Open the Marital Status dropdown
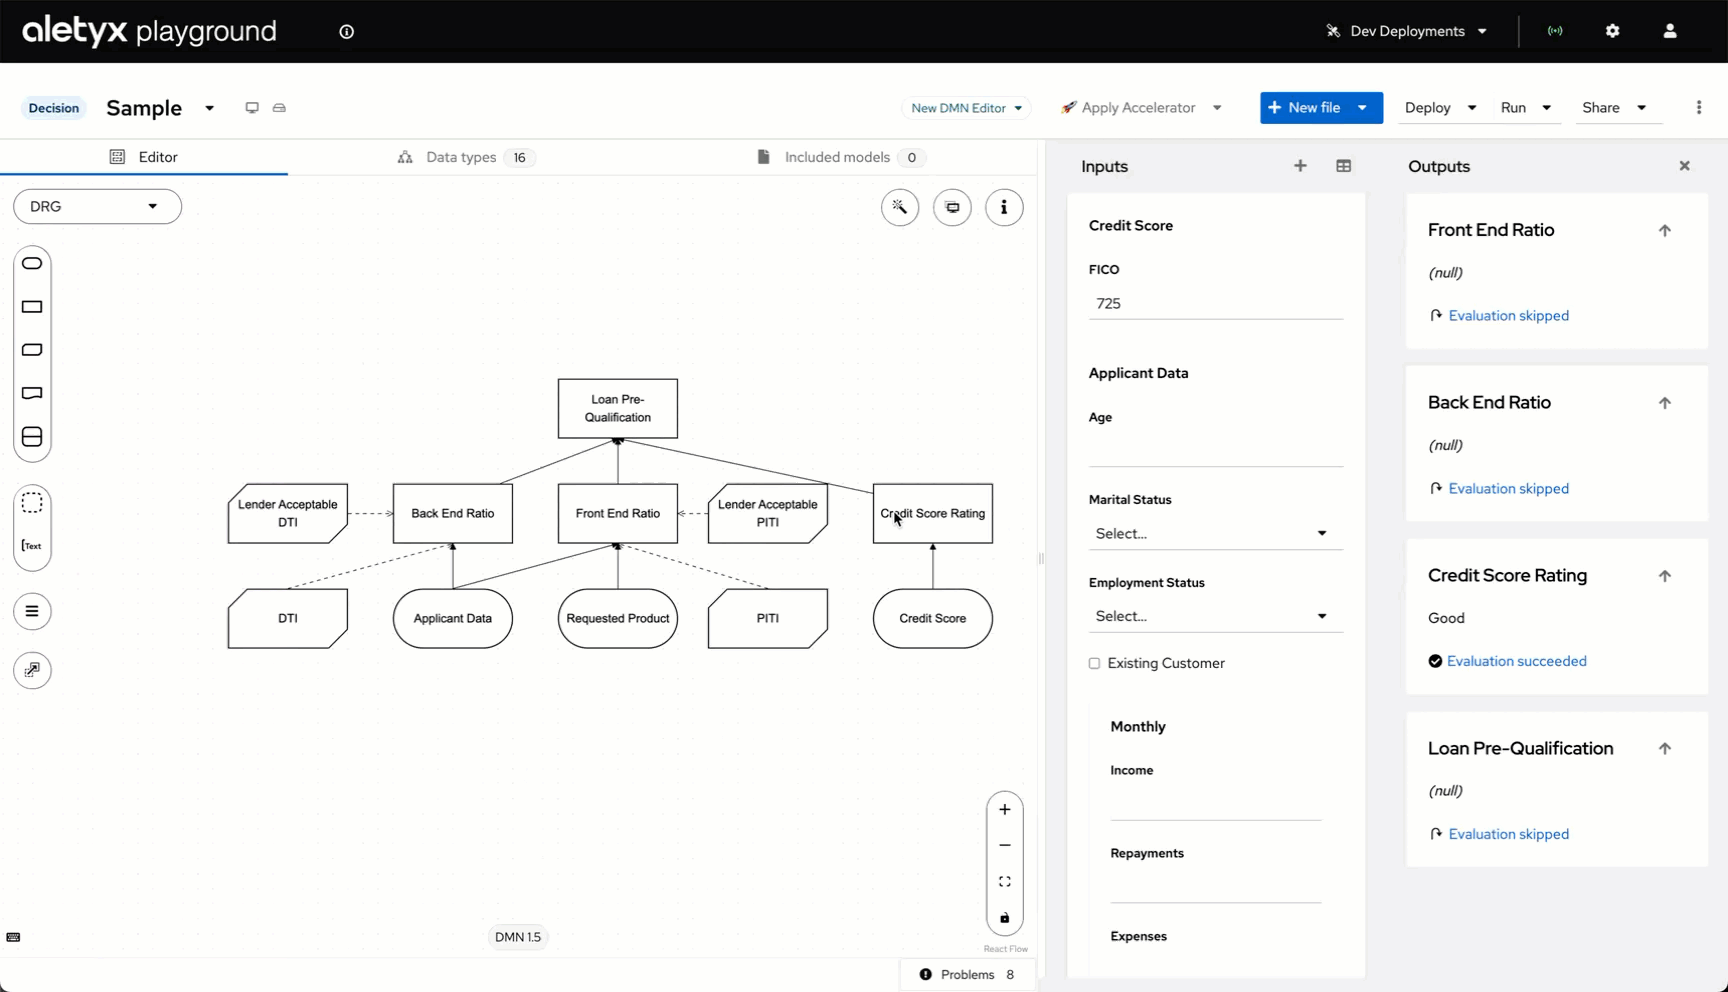This screenshot has height=992, width=1728. point(1215,533)
